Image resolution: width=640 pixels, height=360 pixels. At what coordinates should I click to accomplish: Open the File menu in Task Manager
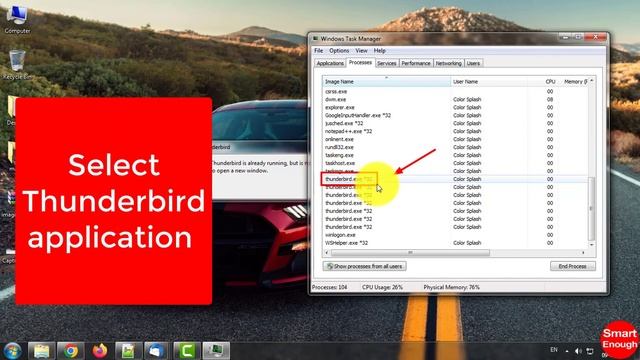pyautogui.click(x=318, y=51)
